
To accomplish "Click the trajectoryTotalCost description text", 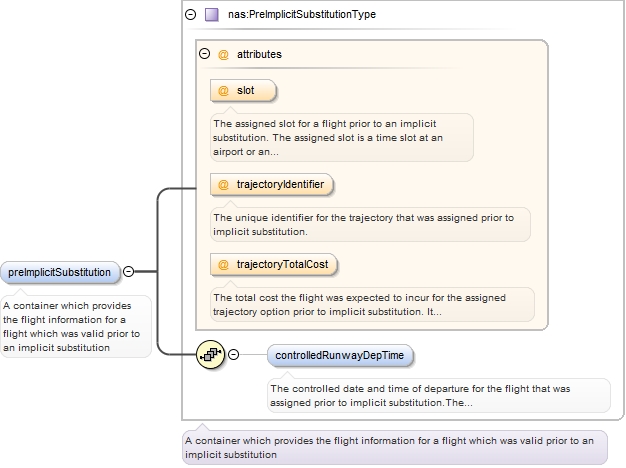I will (372, 304).
